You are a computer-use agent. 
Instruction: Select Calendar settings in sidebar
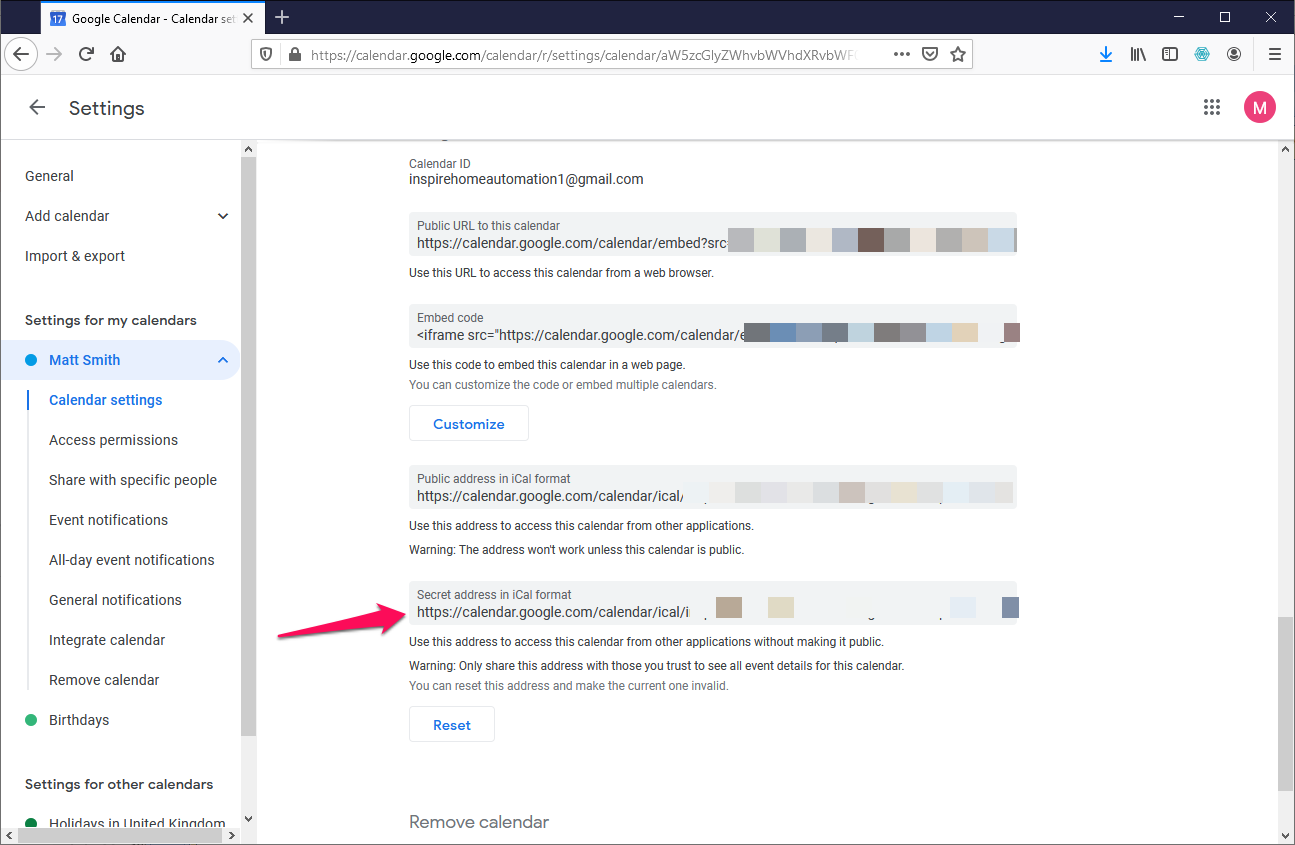[x=105, y=400]
